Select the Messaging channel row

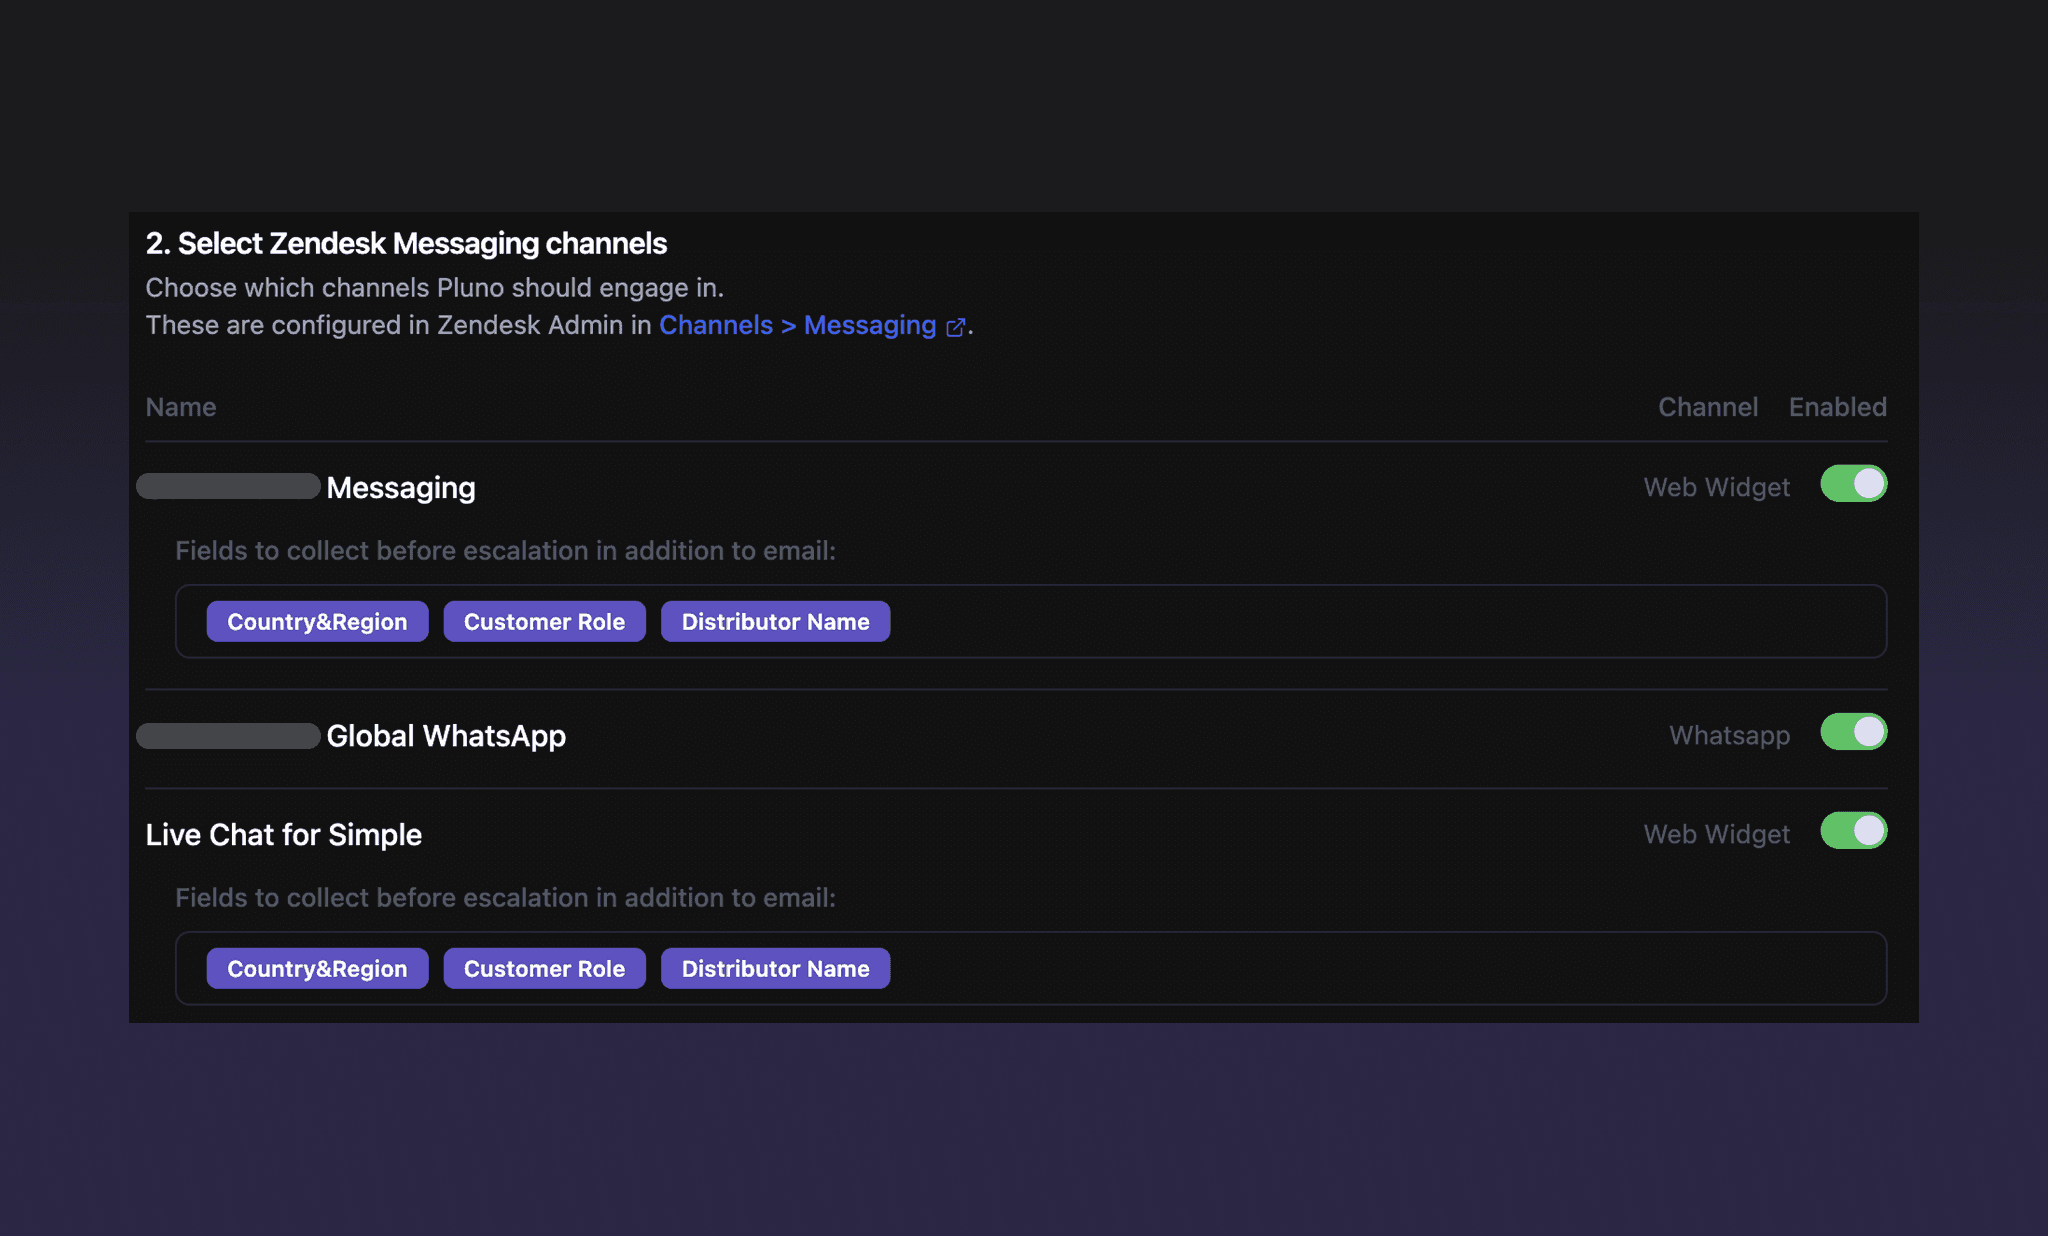400,487
